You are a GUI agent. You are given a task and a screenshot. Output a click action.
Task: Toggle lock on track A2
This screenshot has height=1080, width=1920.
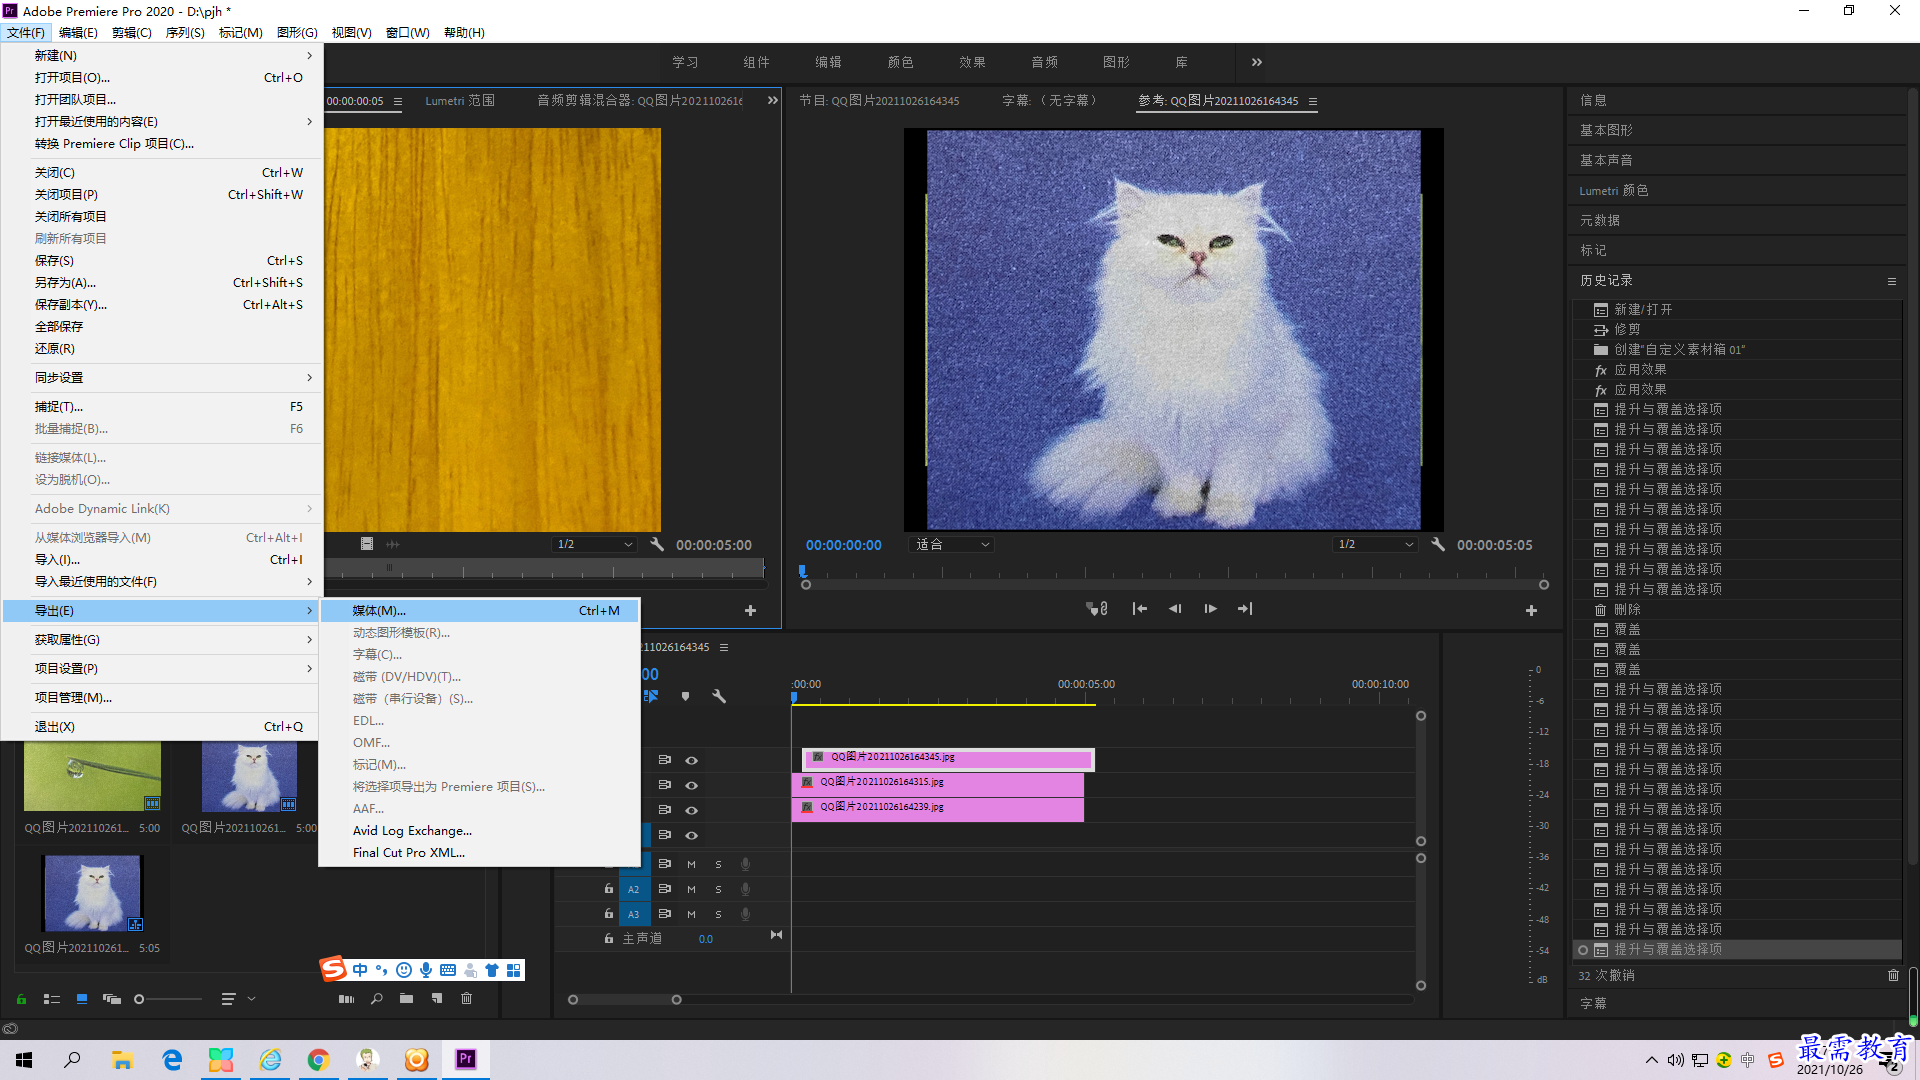608,889
